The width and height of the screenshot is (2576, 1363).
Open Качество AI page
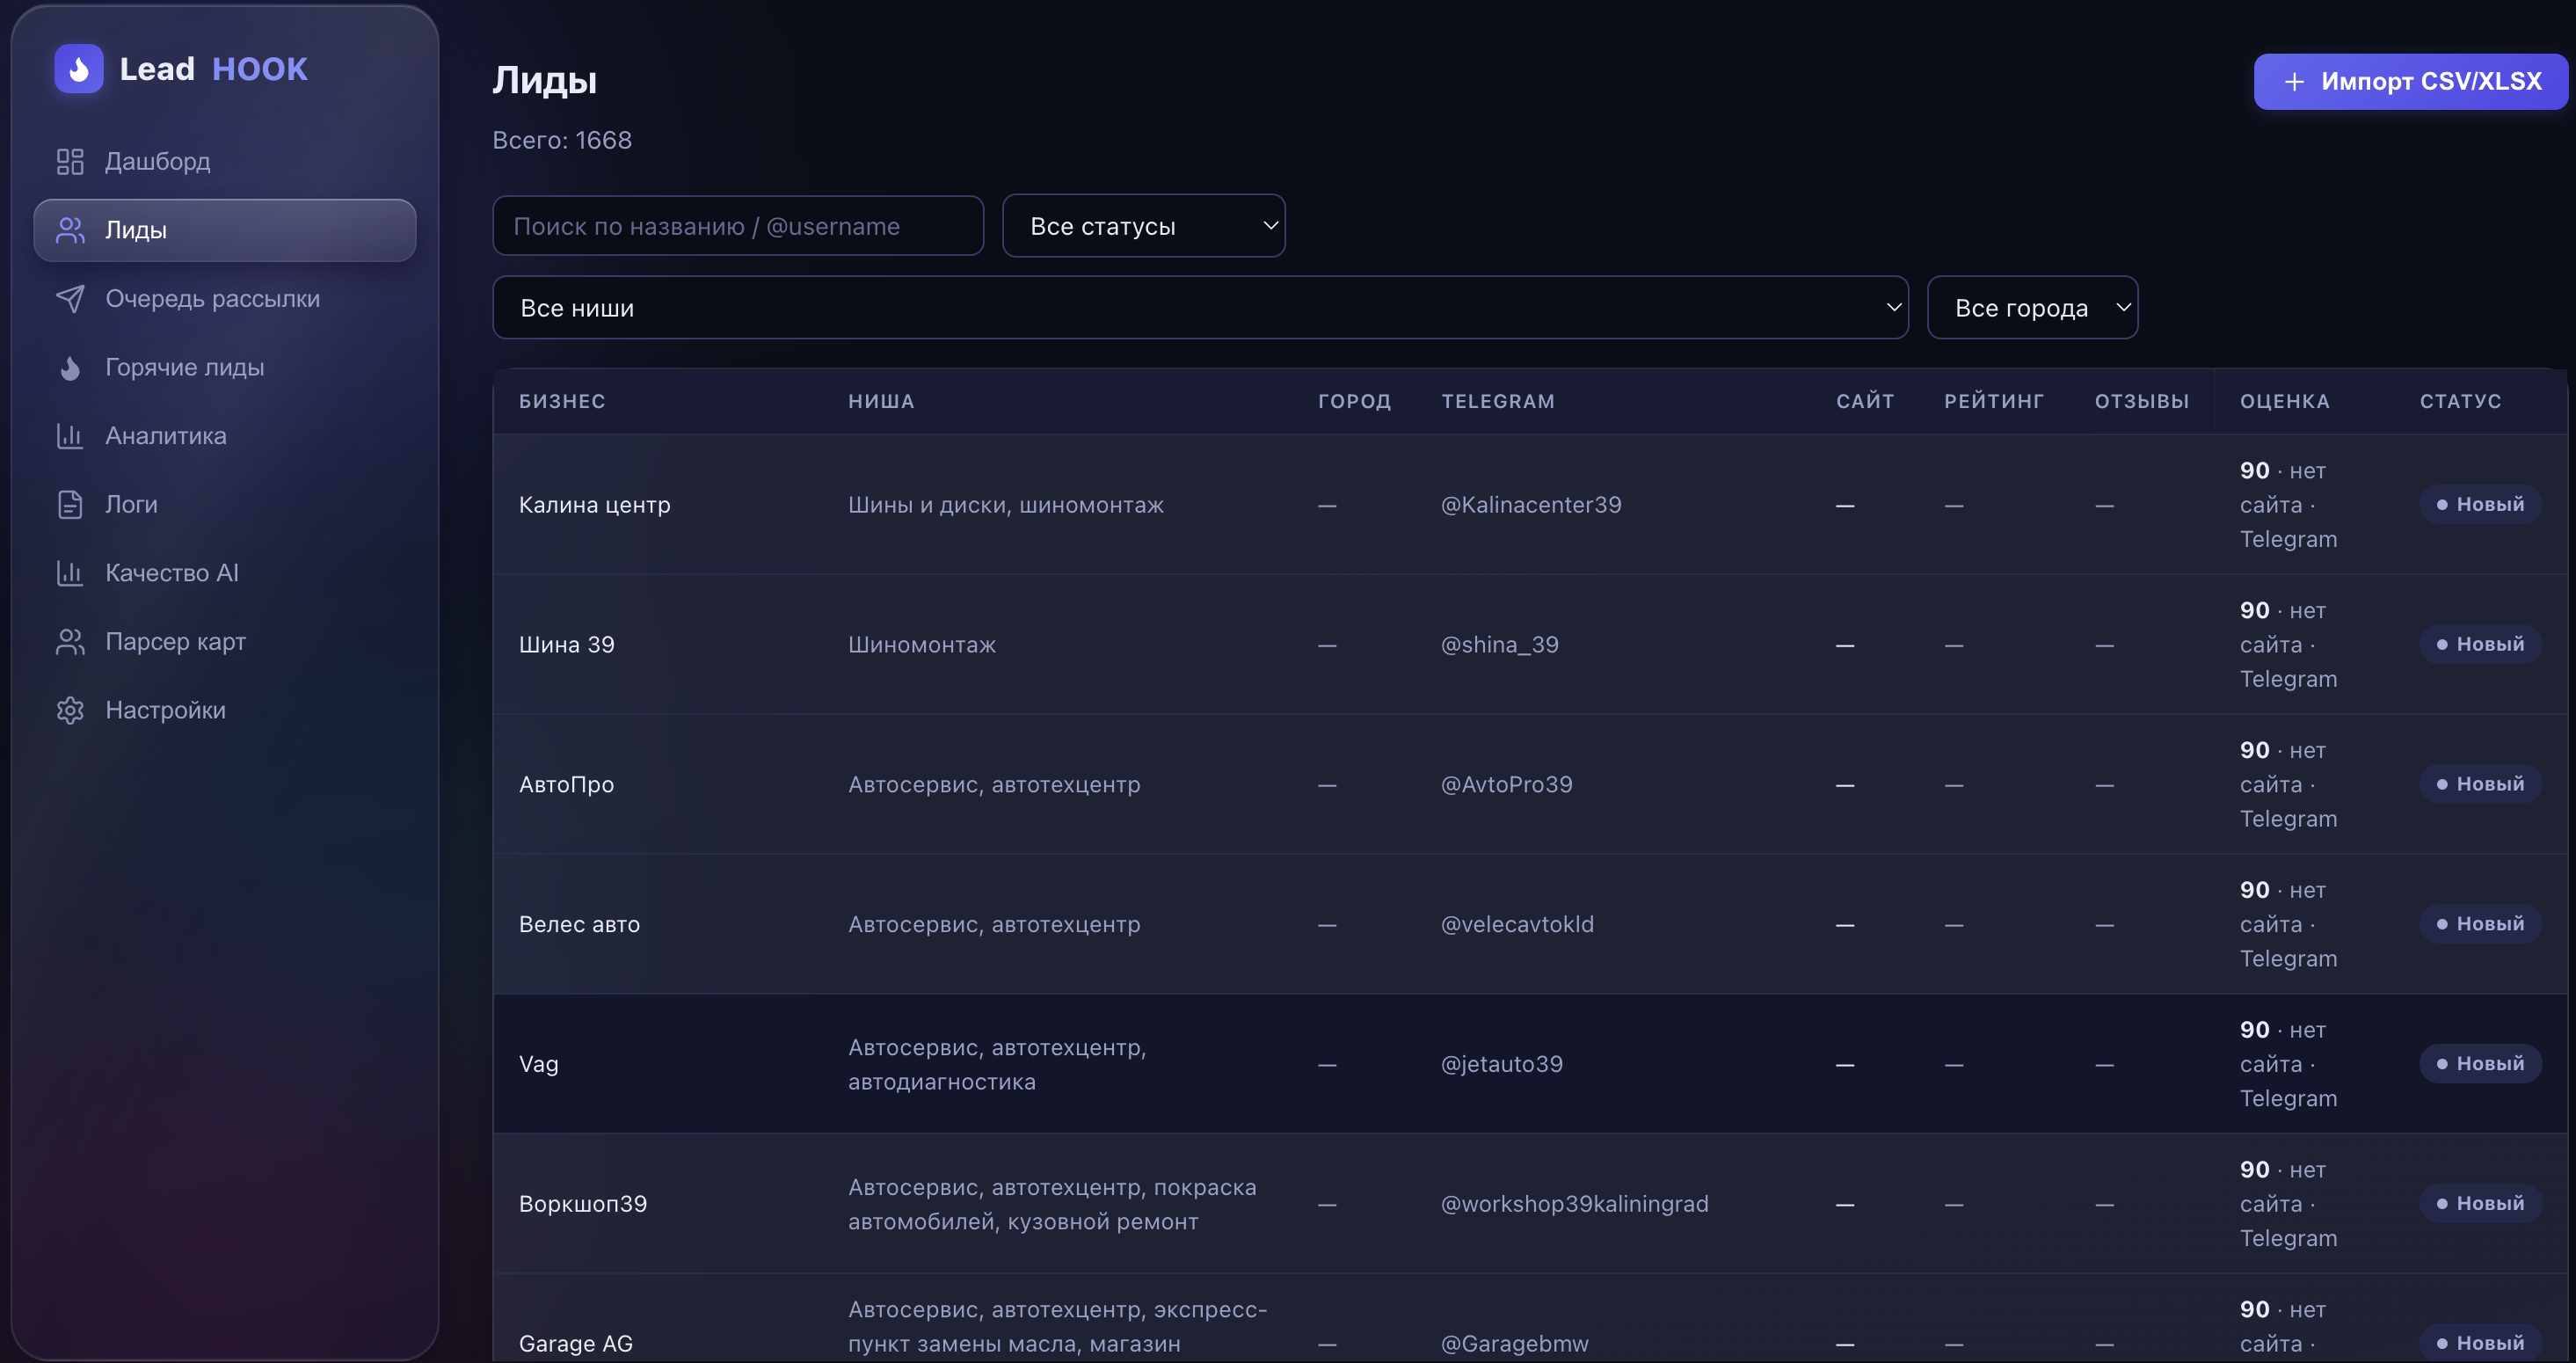[225, 573]
